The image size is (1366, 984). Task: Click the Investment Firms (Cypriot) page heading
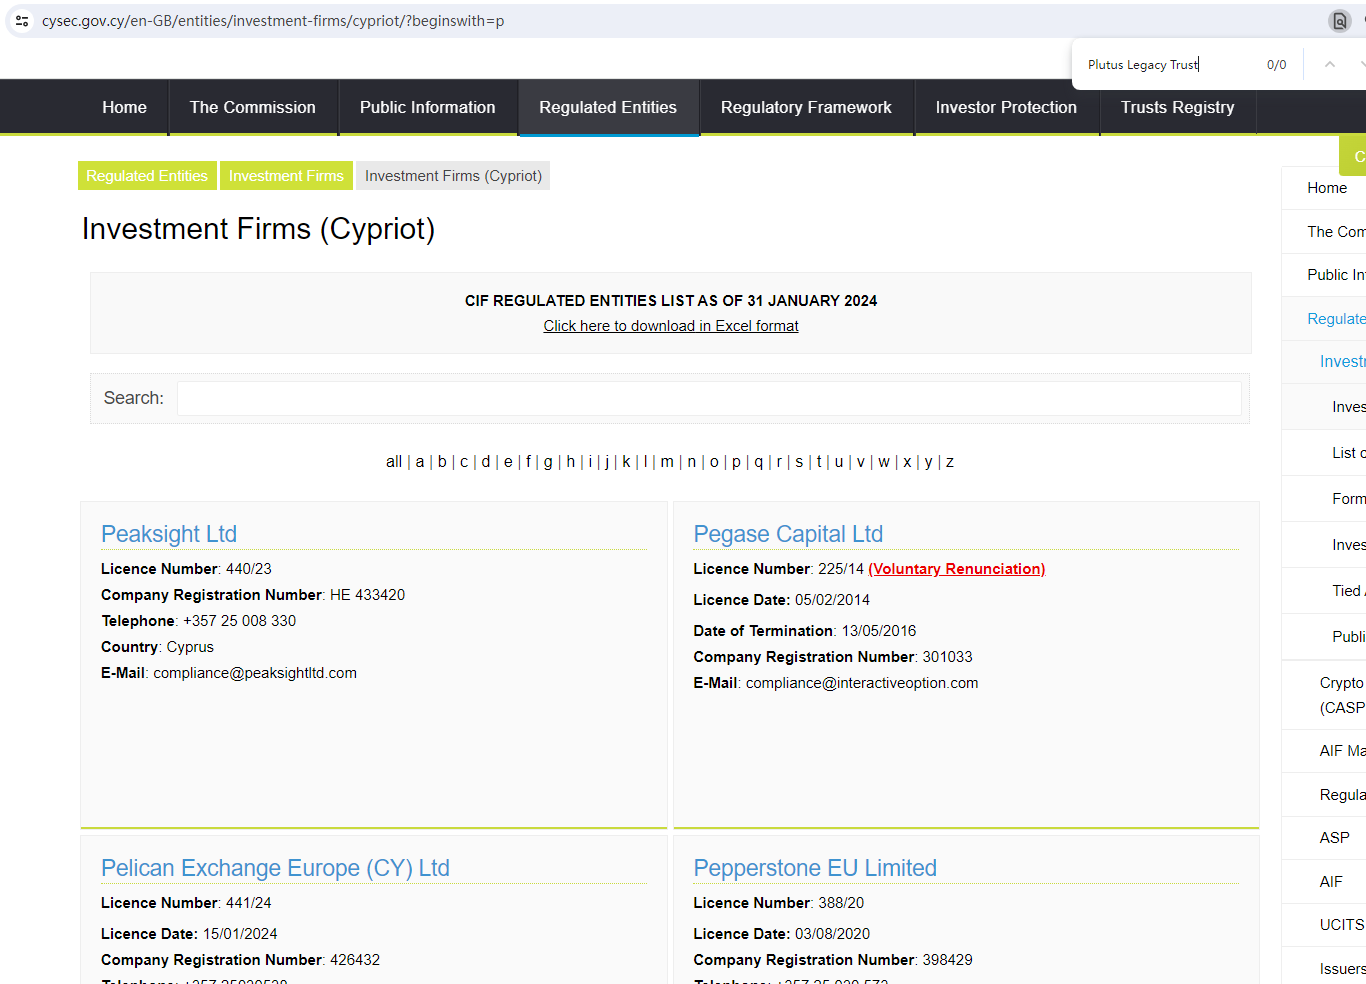pyautogui.click(x=258, y=229)
